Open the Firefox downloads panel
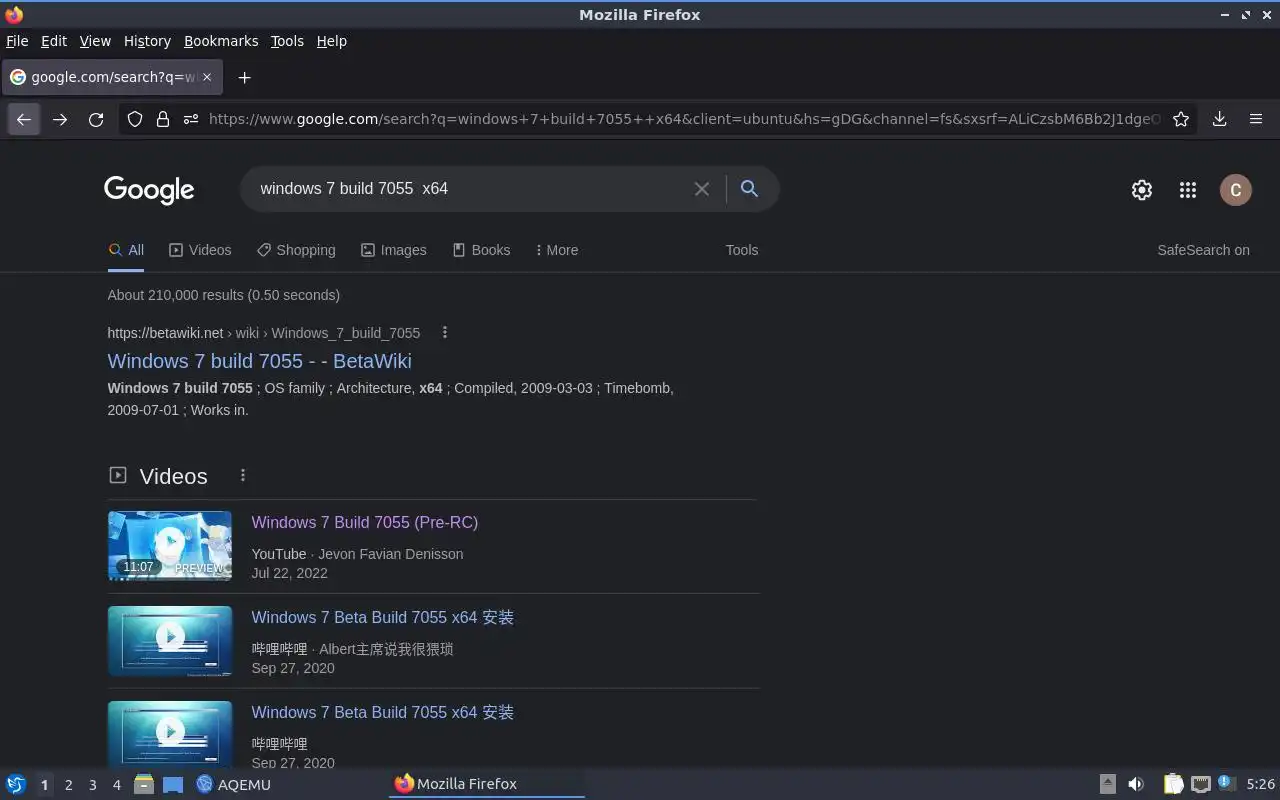The height and width of the screenshot is (800, 1280). point(1219,119)
